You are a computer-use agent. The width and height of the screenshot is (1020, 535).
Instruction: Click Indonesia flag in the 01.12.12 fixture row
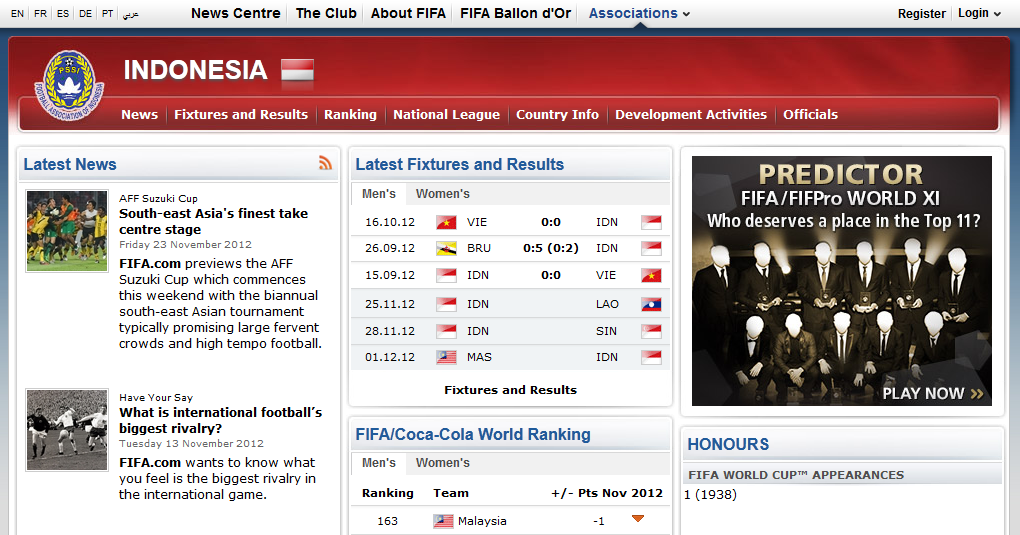[x=651, y=357]
